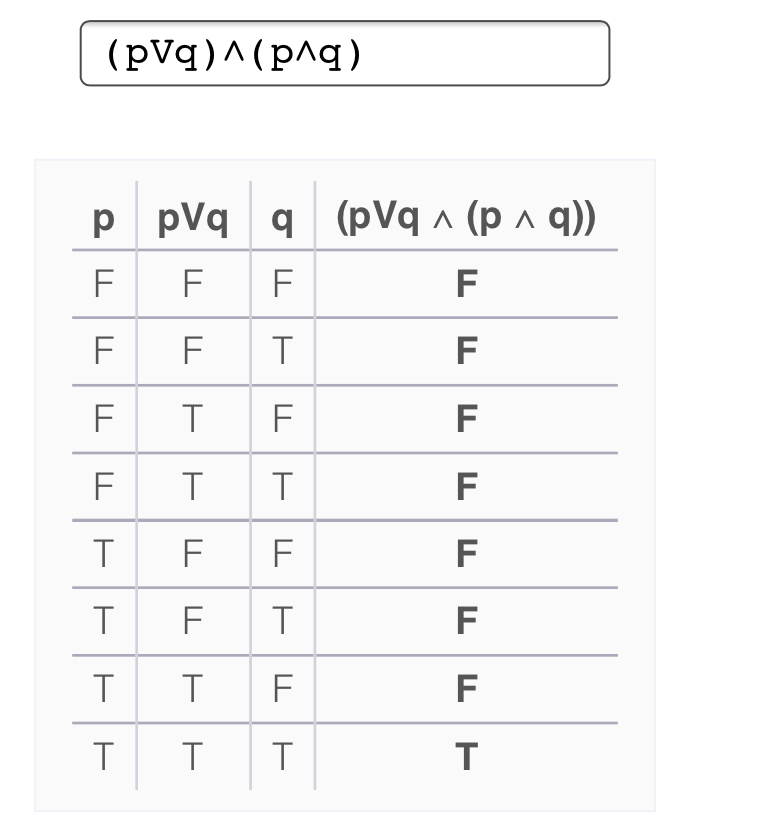Select the bold F result in fourth row
The height and width of the screenshot is (835, 783).
466,487
